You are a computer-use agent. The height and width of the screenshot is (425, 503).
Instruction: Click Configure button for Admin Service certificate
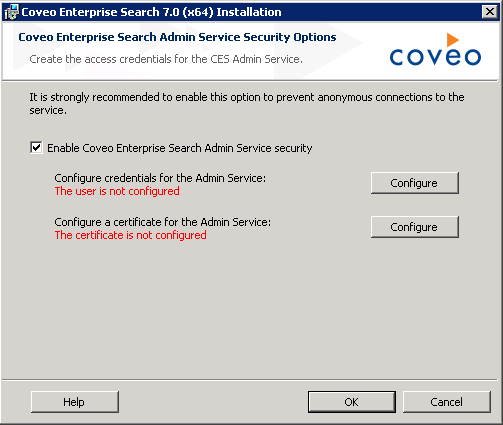(x=415, y=227)
